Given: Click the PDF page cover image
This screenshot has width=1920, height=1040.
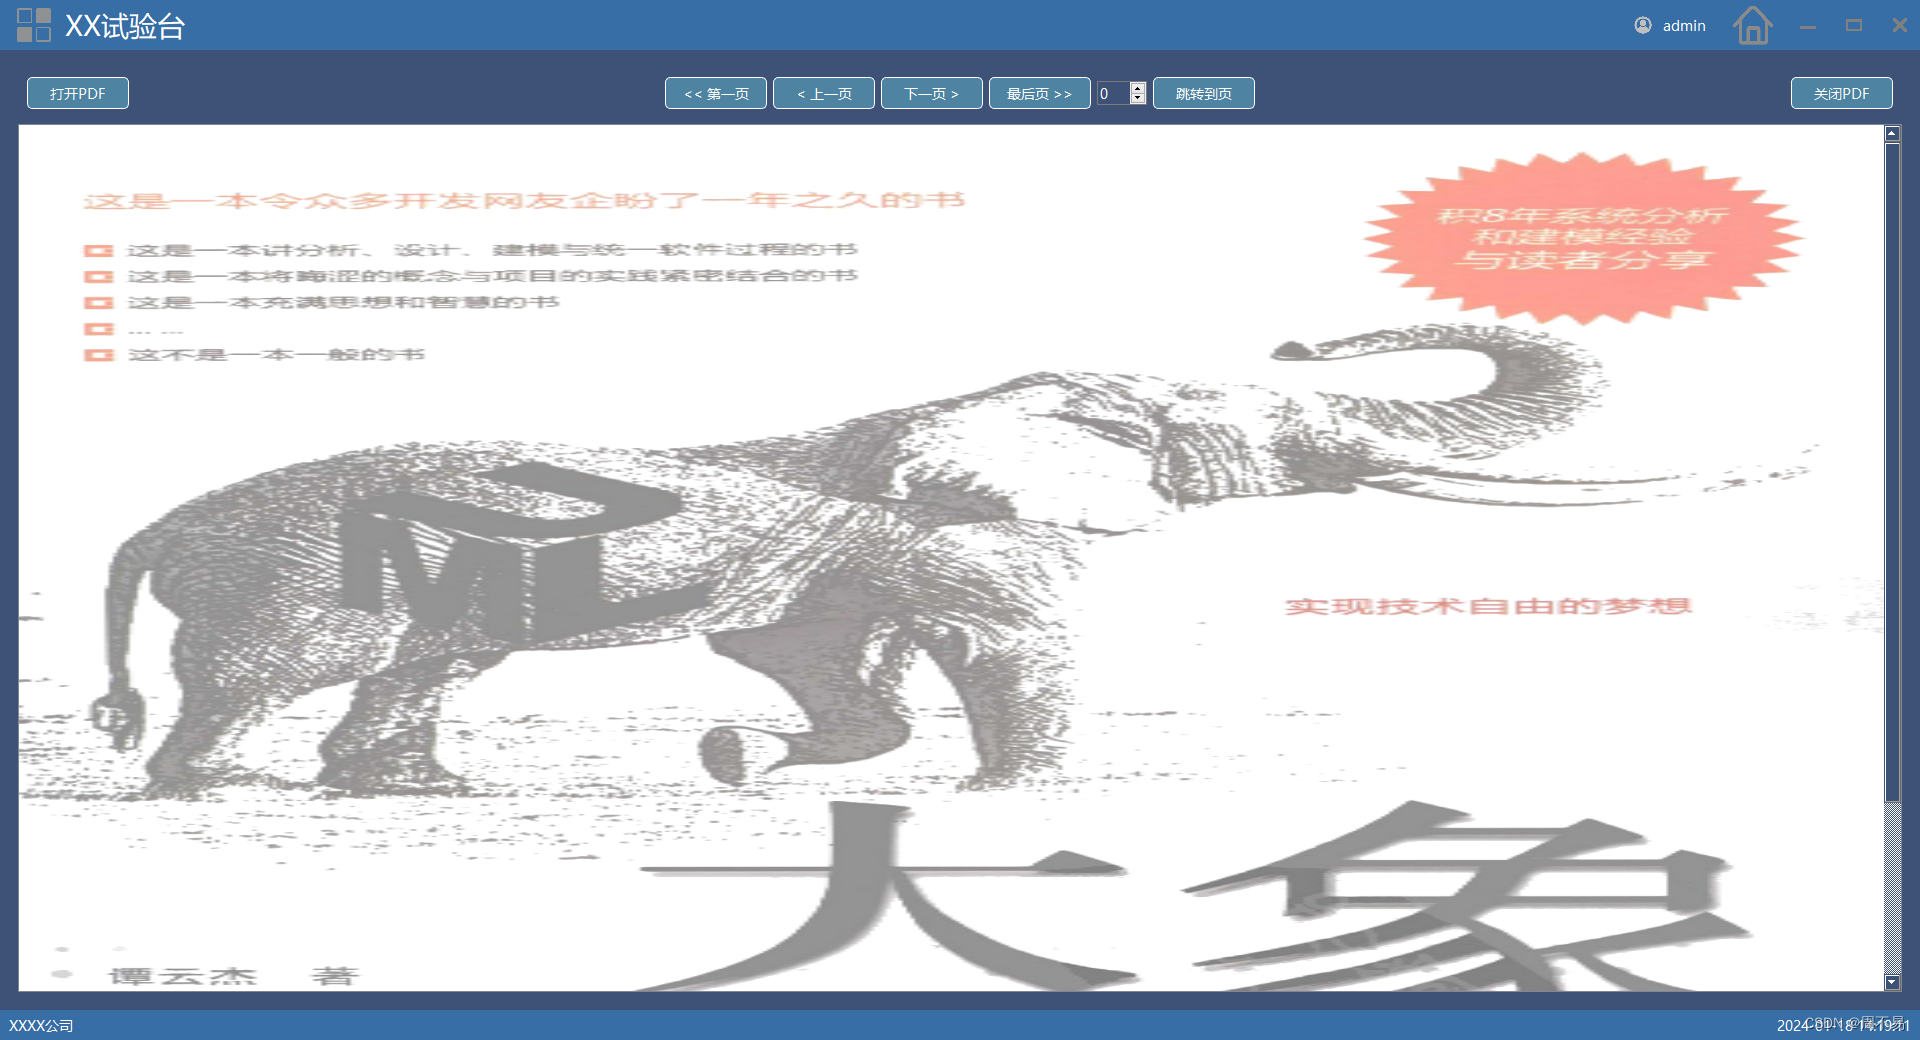Looking at the screenshot, I should (x=951, y=558).
